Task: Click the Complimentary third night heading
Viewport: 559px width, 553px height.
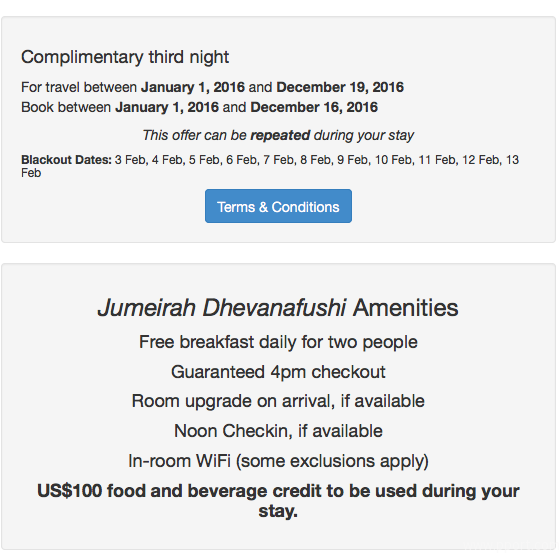Action: click(125, 57)
